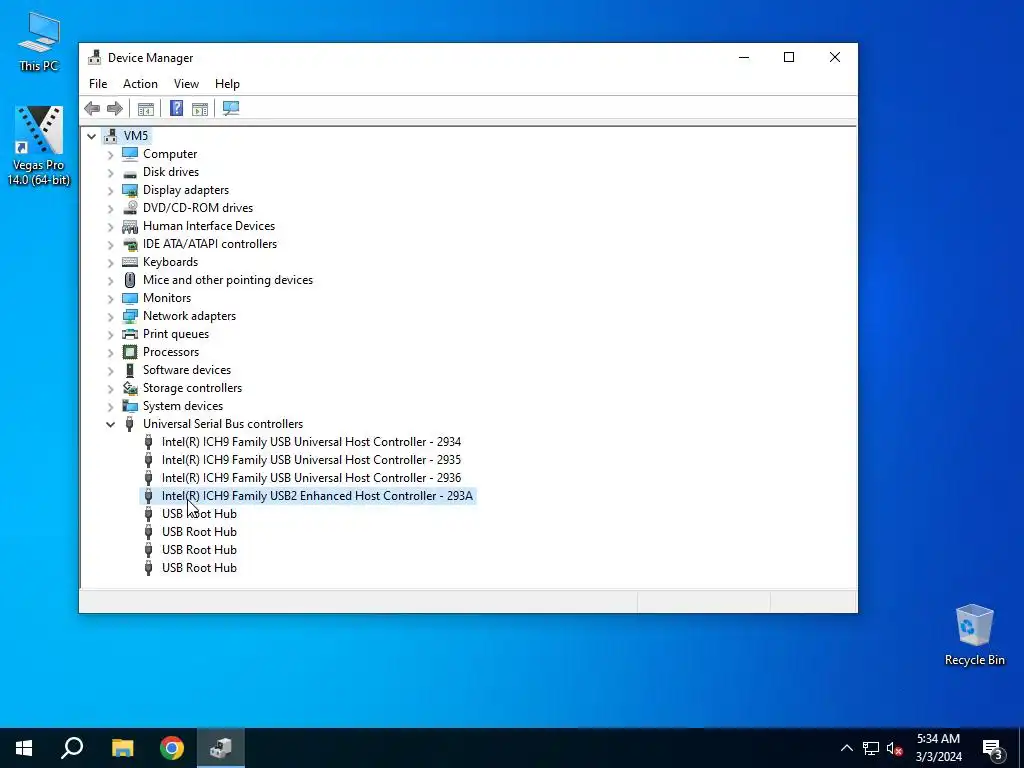This screenshot has width=1024, height=768.
Task: Click the muted volume tray icon
Action: coord(894,748)
